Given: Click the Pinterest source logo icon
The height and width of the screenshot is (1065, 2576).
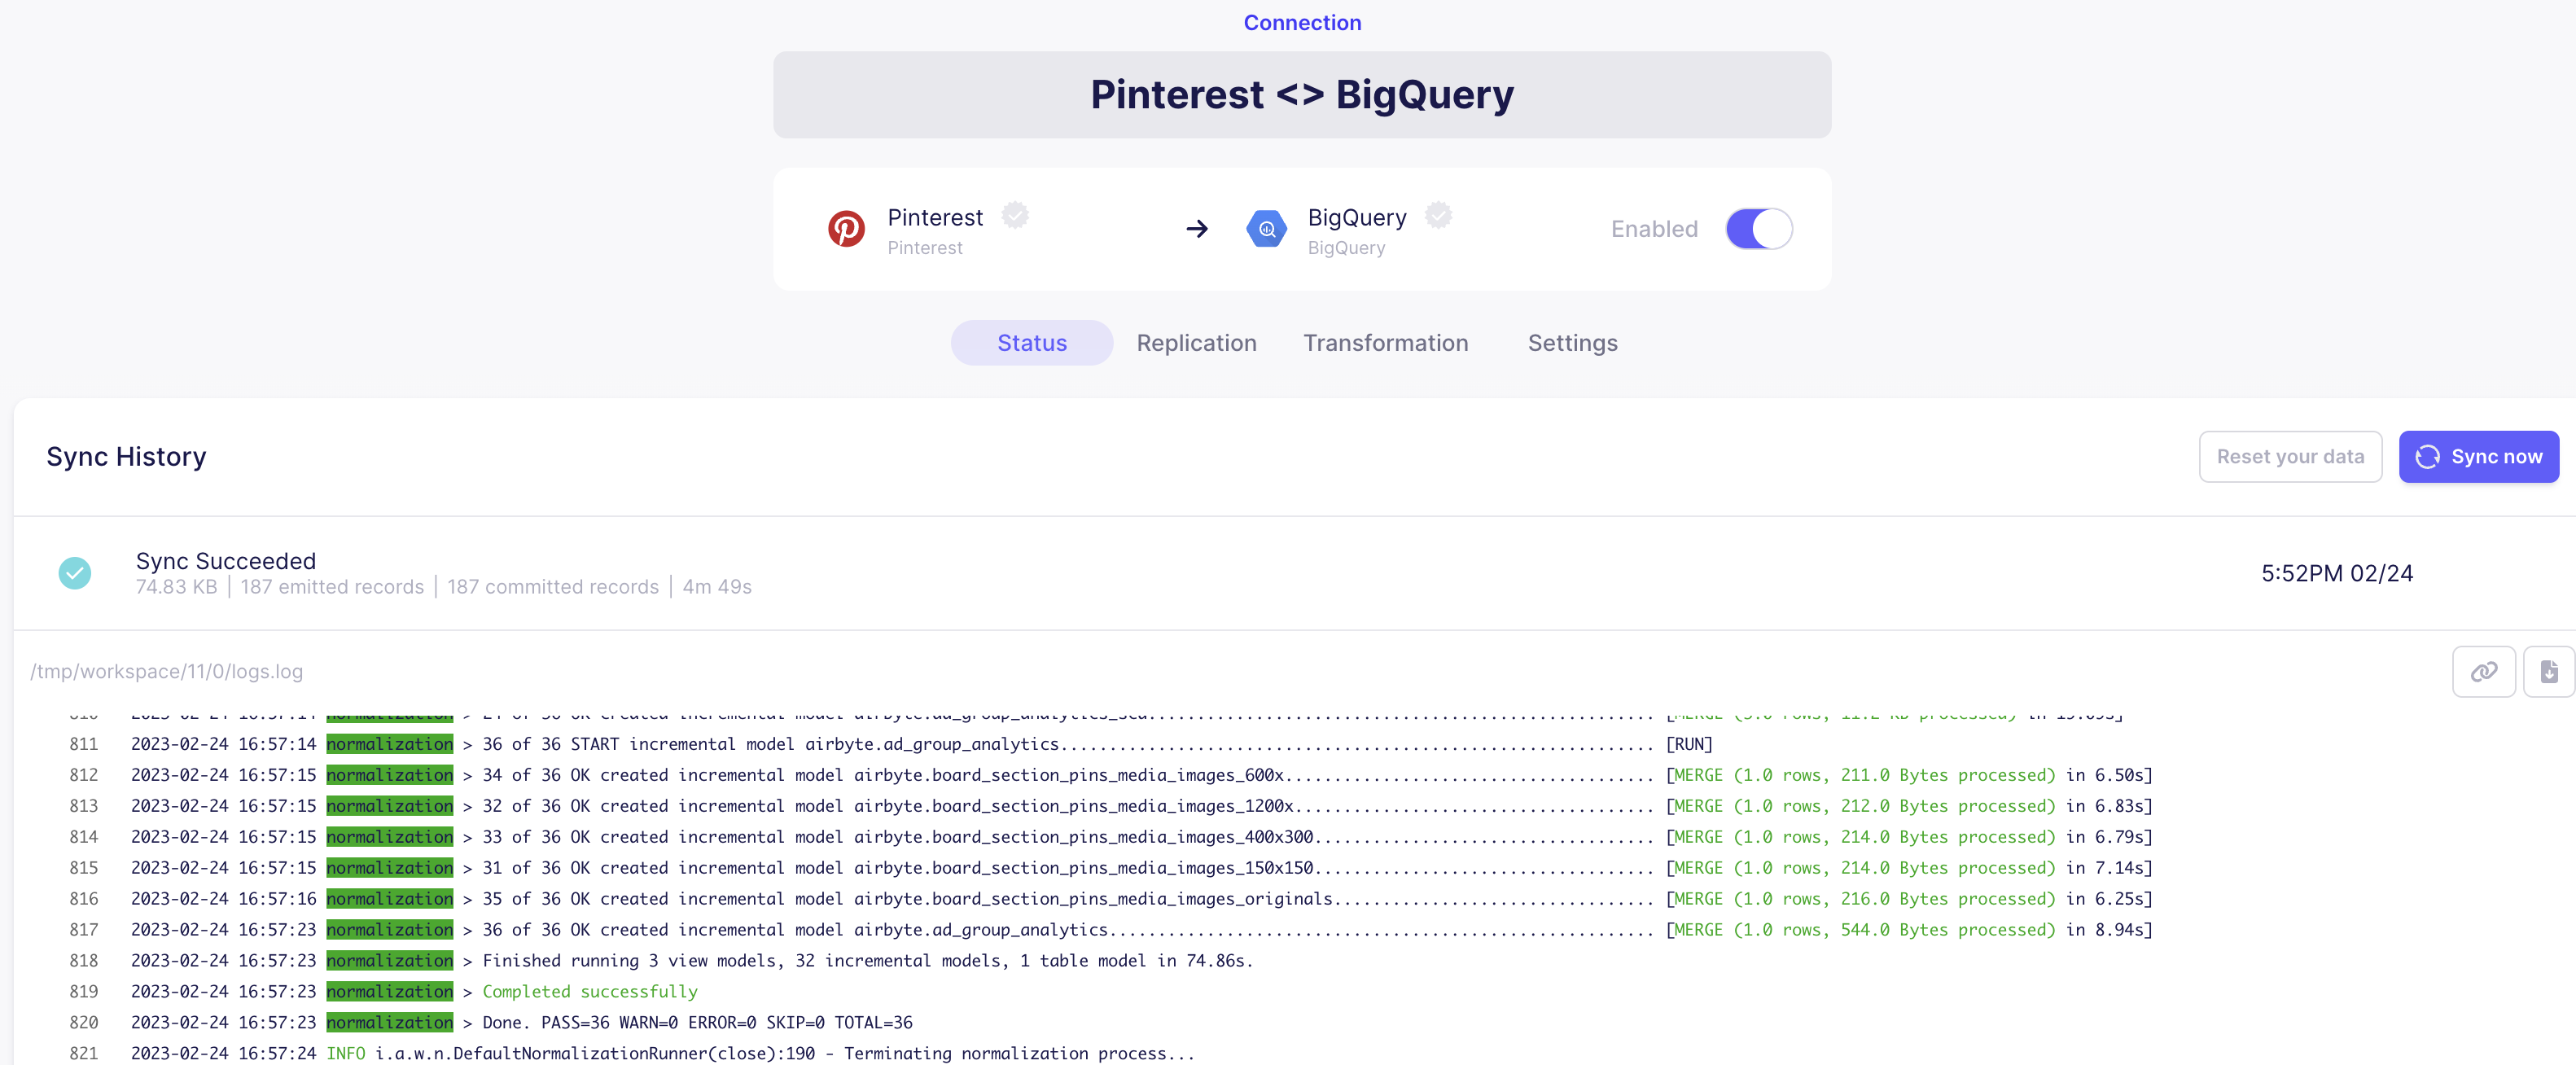Looking at the screenshot, I should 846,229.
